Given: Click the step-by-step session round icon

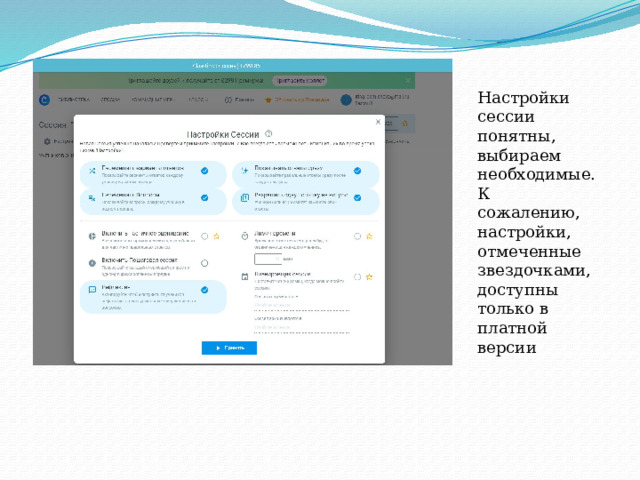Looking at the screenshot, I should coord(92,263).
